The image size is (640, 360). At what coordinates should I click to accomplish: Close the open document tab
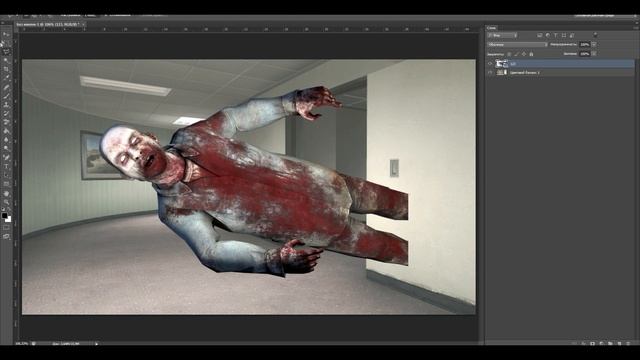coord(83,24)
